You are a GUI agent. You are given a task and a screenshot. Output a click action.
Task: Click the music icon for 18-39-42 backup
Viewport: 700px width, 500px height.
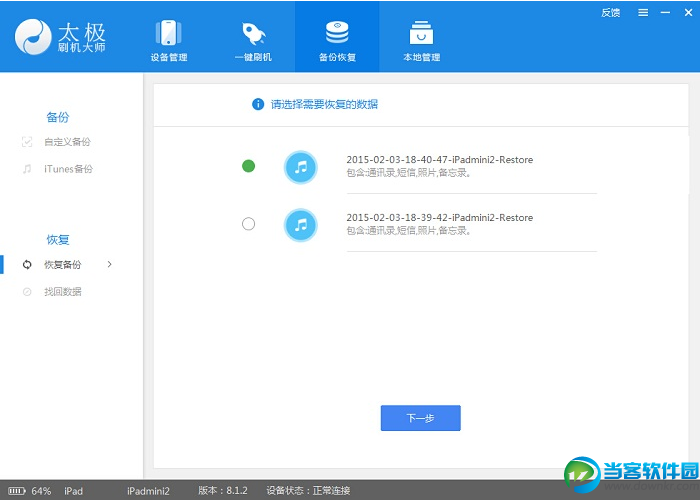click(300, 225)
